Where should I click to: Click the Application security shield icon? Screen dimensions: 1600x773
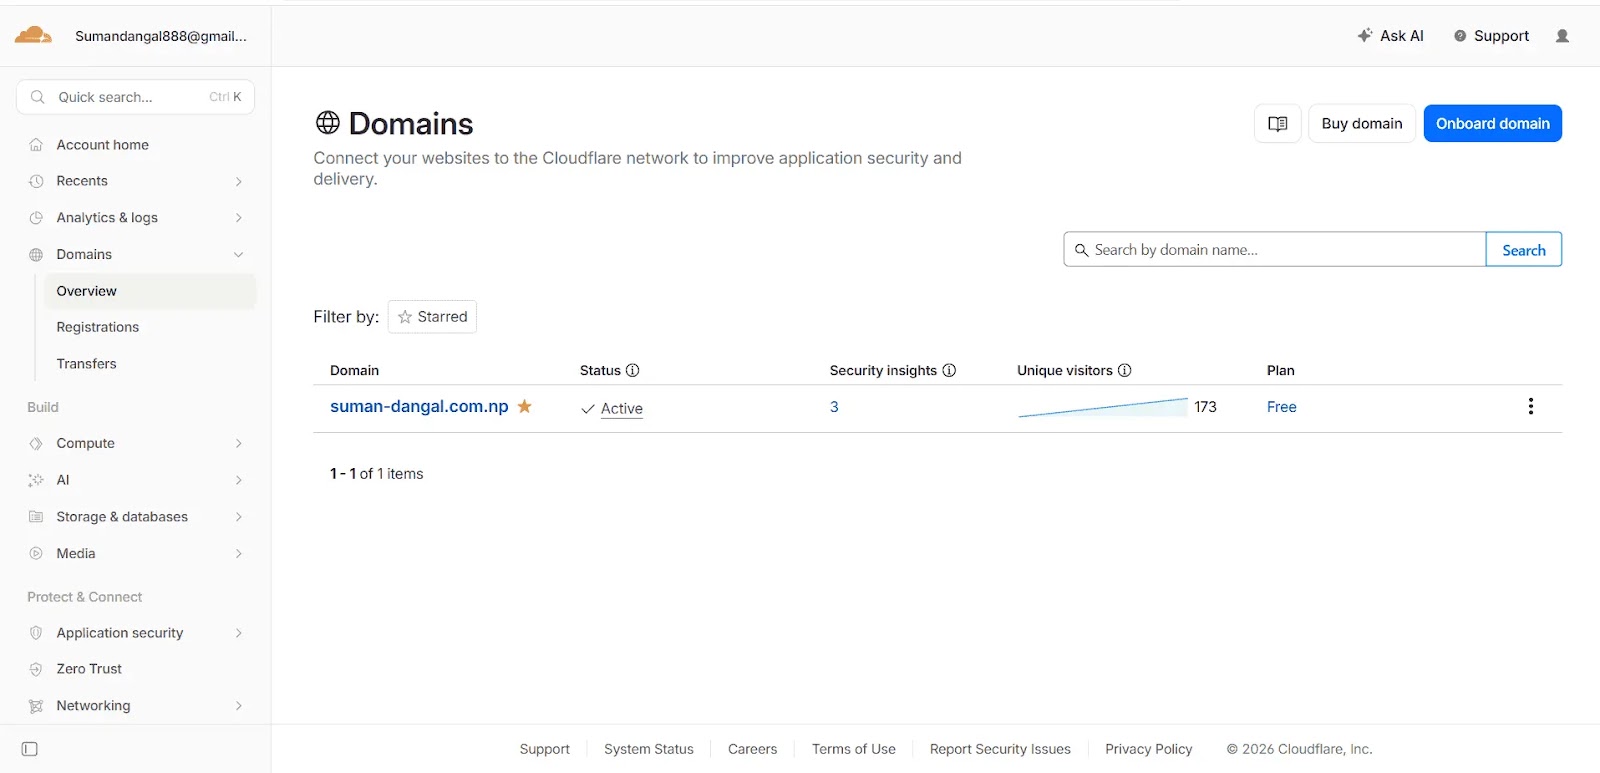tap(36, 633)
